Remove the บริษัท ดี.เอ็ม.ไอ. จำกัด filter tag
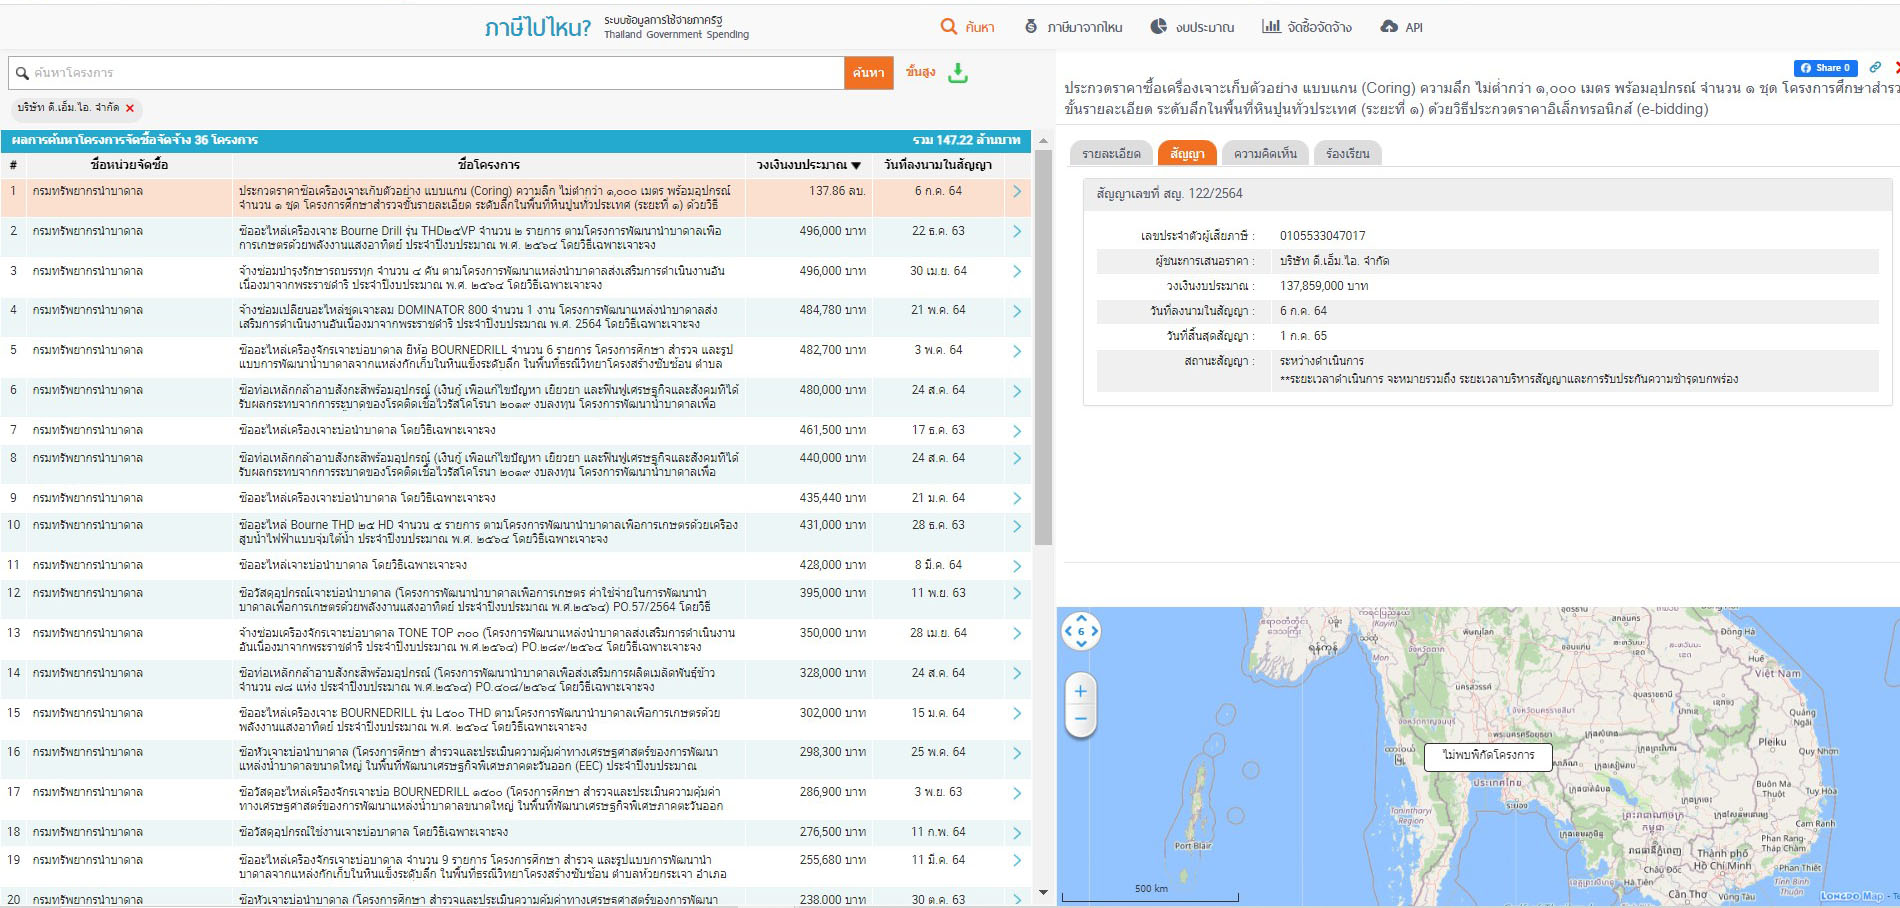 (x=130, y=108)
